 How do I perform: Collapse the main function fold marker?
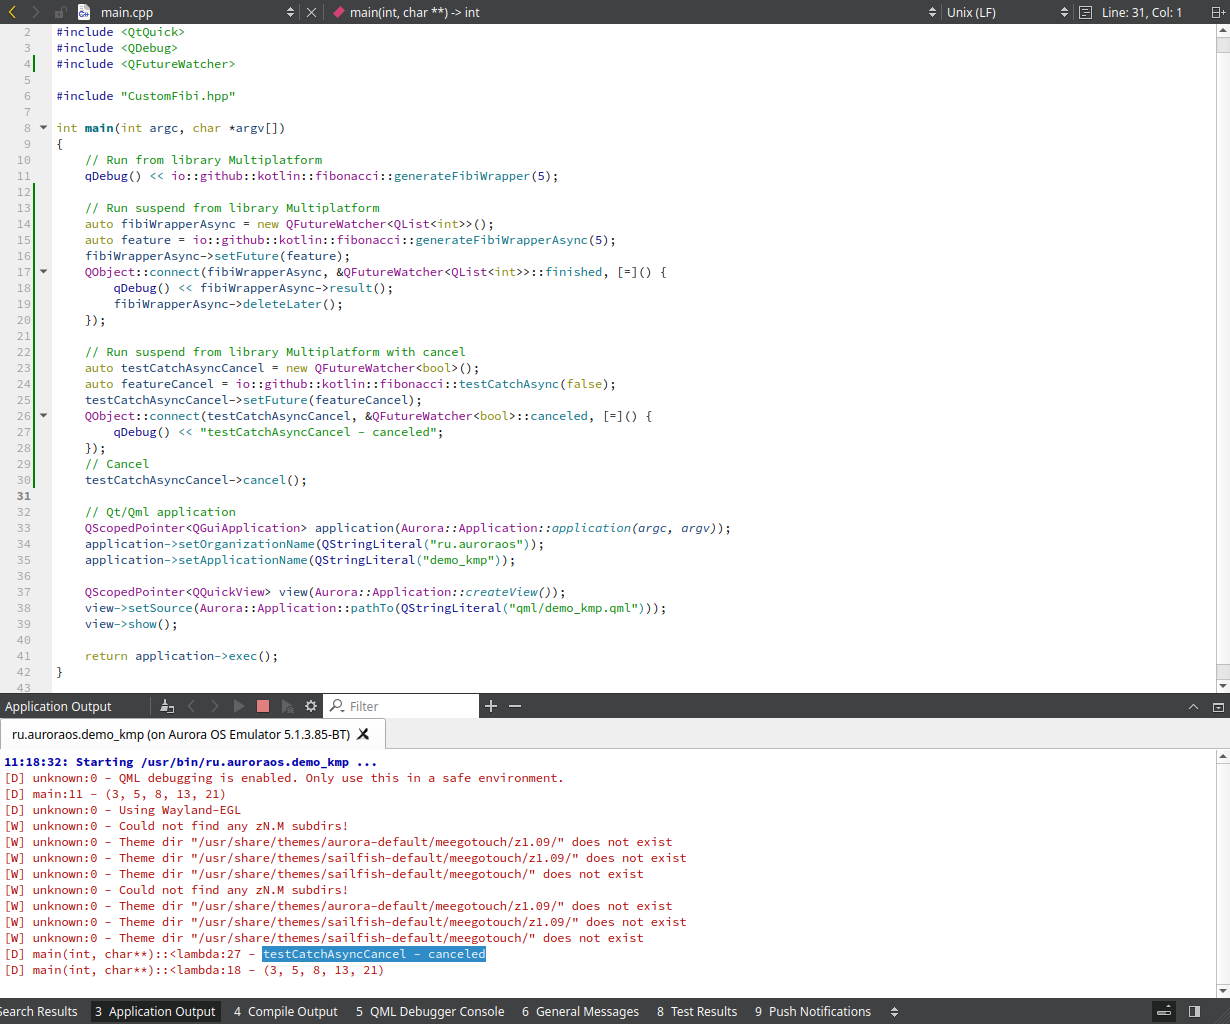[x=43, y=128]
